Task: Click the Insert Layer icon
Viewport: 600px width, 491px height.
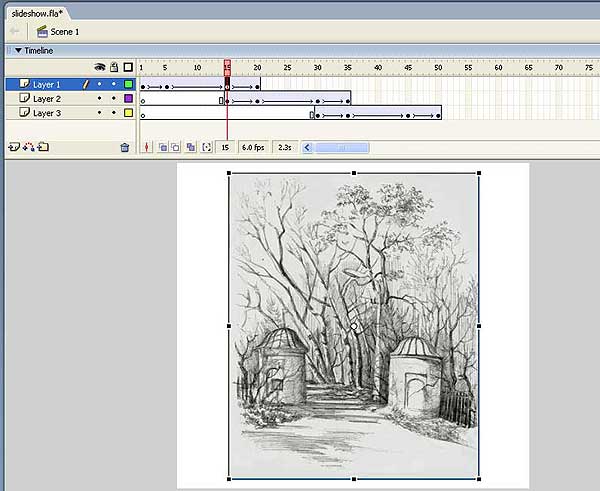Action: (x=13, y=147)
